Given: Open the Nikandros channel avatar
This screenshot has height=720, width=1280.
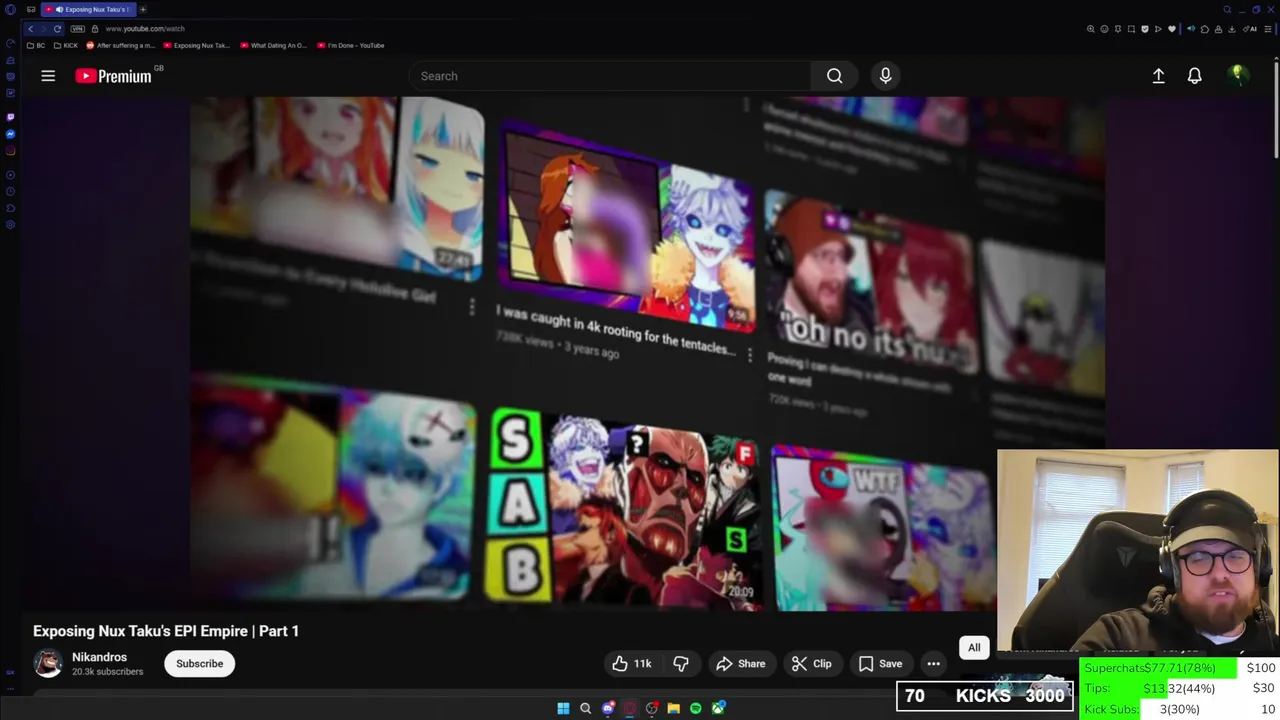Looking at the screenshot, I should tap(47, 663).
